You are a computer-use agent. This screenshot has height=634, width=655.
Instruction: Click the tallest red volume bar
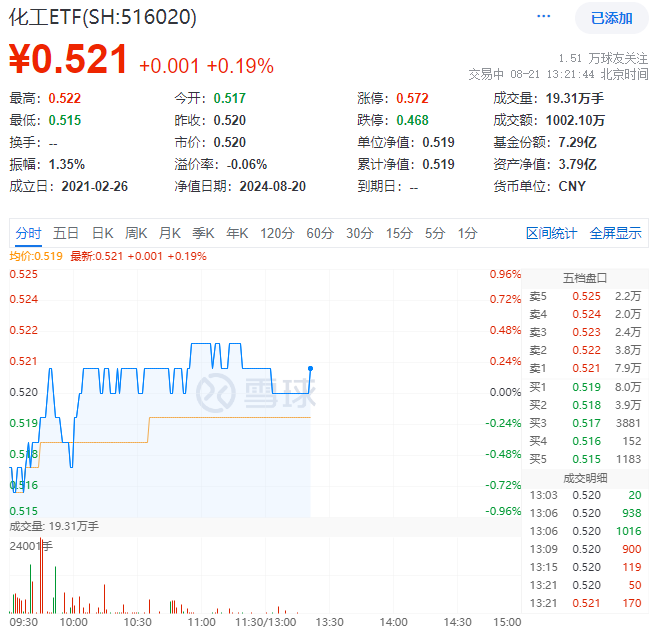tap(41, 576)
